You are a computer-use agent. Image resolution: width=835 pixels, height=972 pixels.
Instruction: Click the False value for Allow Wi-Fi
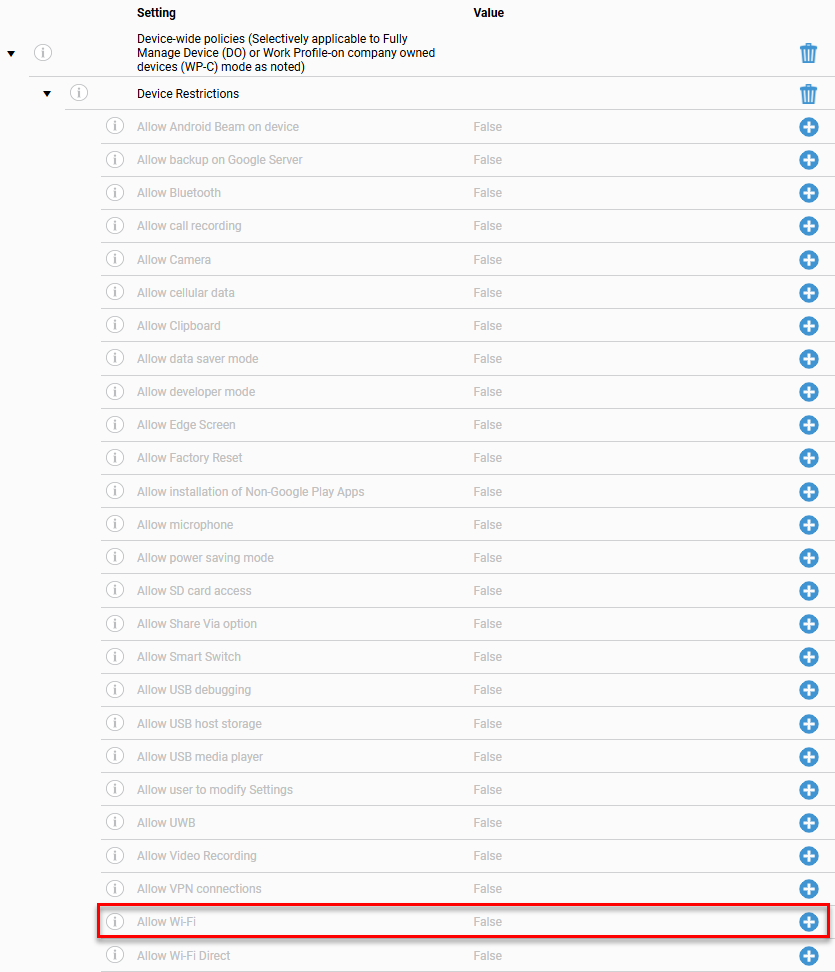487,922
